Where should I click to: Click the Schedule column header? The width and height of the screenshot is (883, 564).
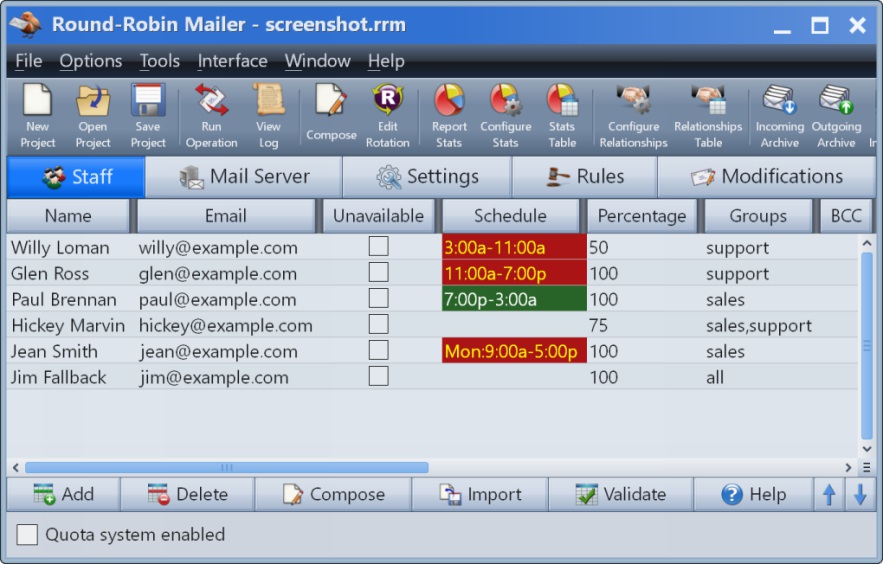510,216
